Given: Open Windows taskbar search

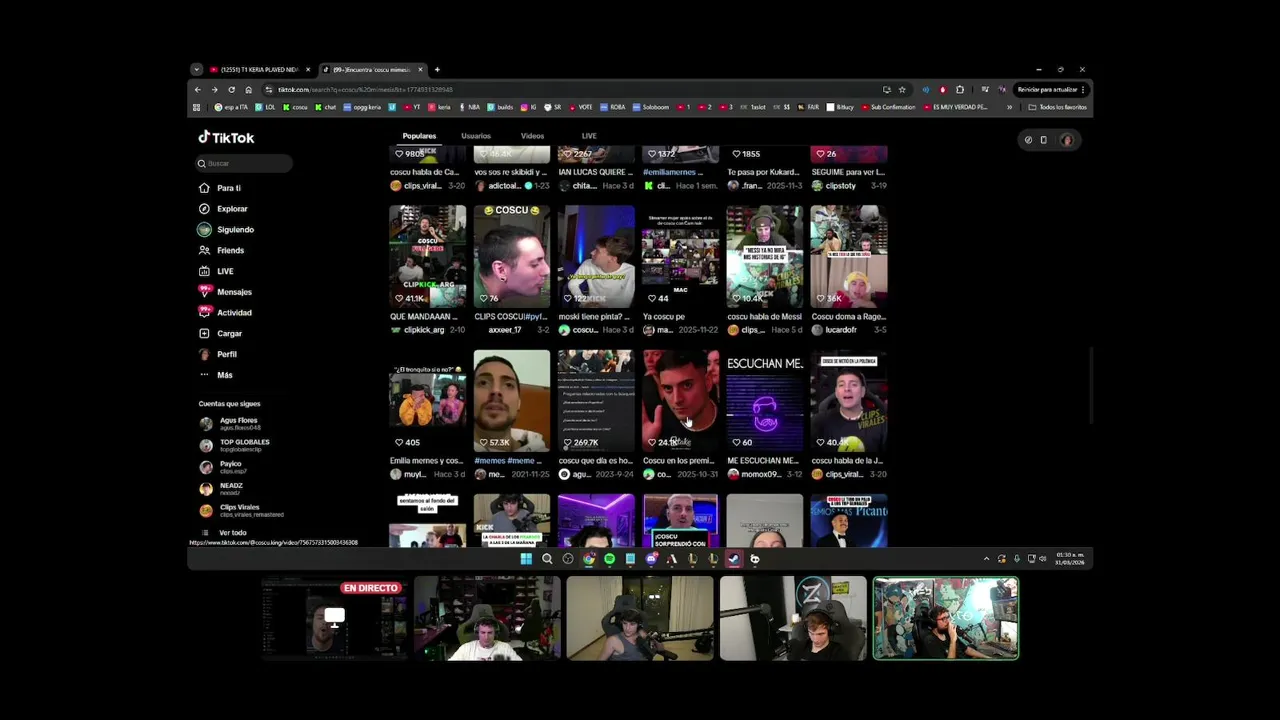Looking at the screenshot, I should [x=547, y=559].
